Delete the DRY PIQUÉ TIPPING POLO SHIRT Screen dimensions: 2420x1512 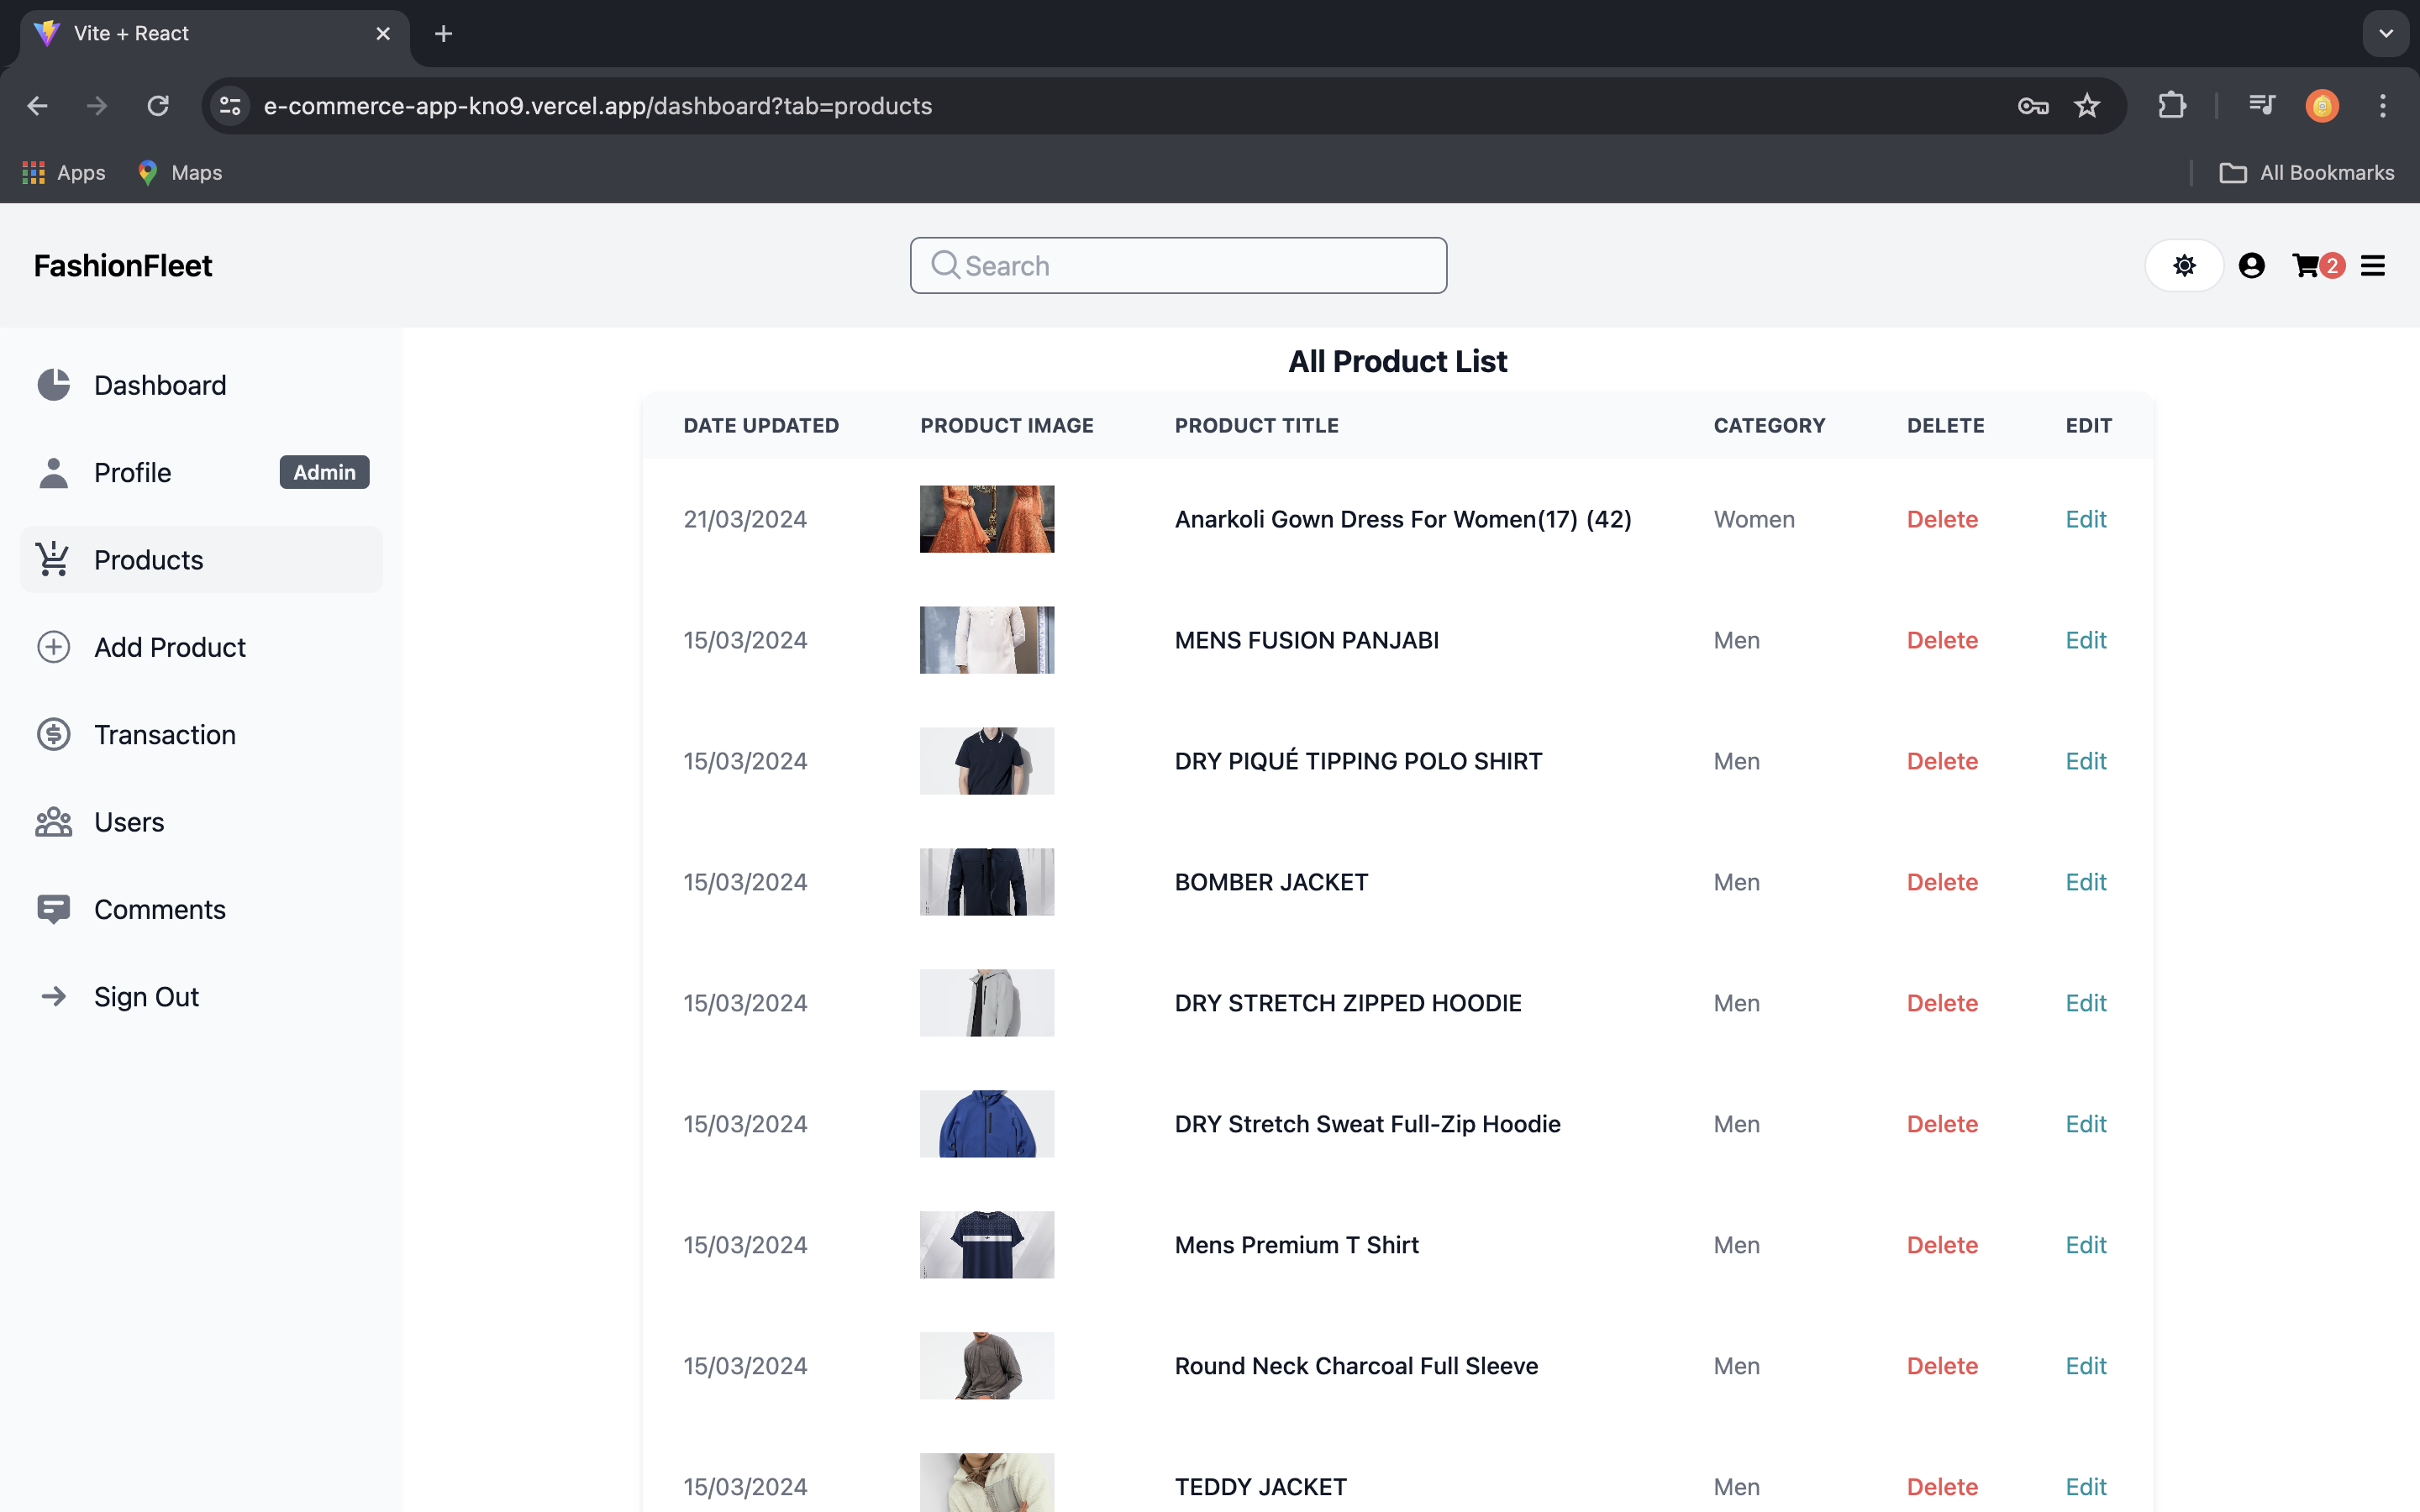(1942, 761)
